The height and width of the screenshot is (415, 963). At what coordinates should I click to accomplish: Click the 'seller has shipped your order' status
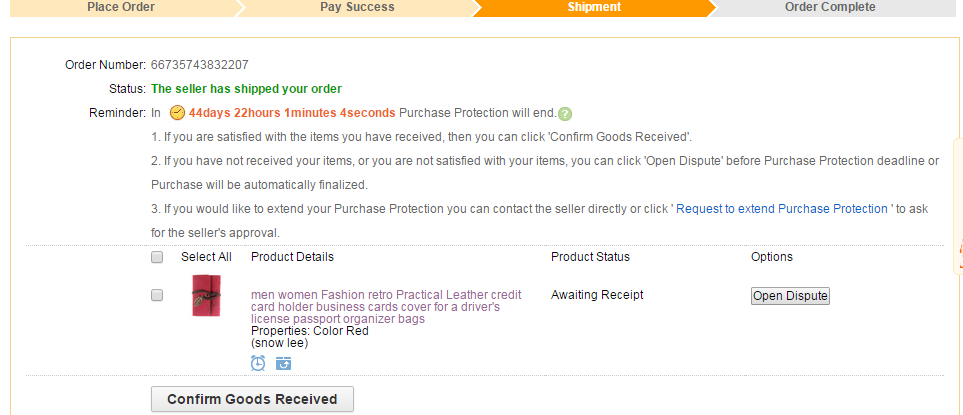point(246,89)
